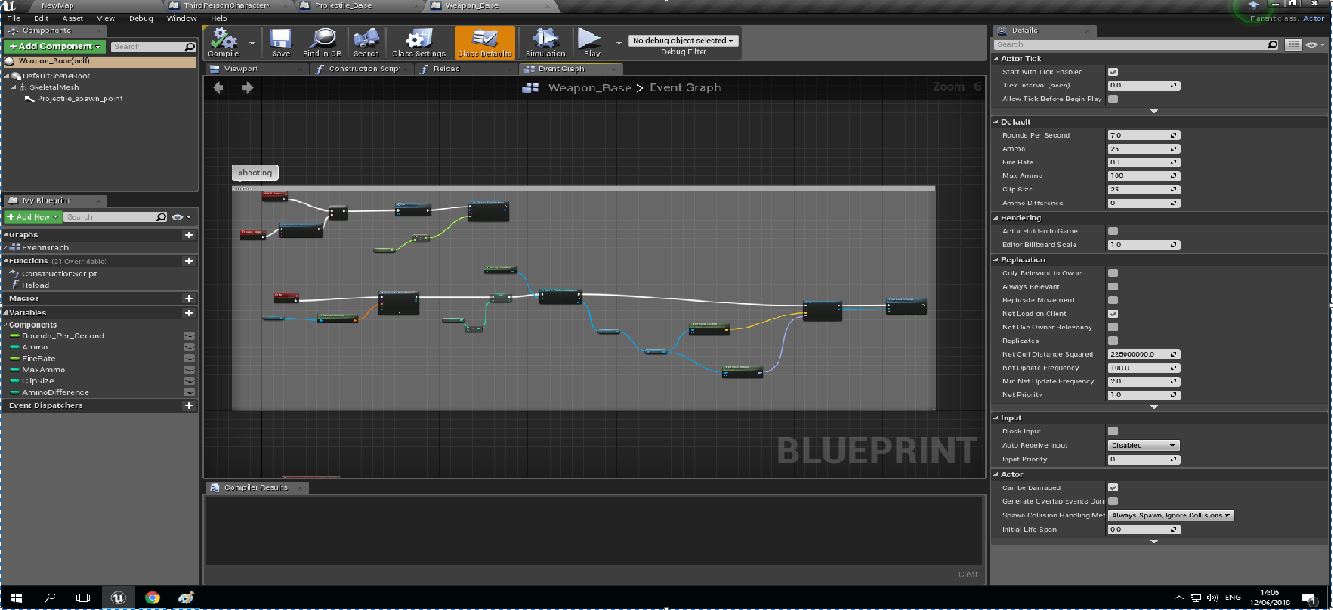The height and width of the screenshot is (610, 1333).
Task: Enable Allow Tick Before Begin Play
Action: [x=1113, y=99]
